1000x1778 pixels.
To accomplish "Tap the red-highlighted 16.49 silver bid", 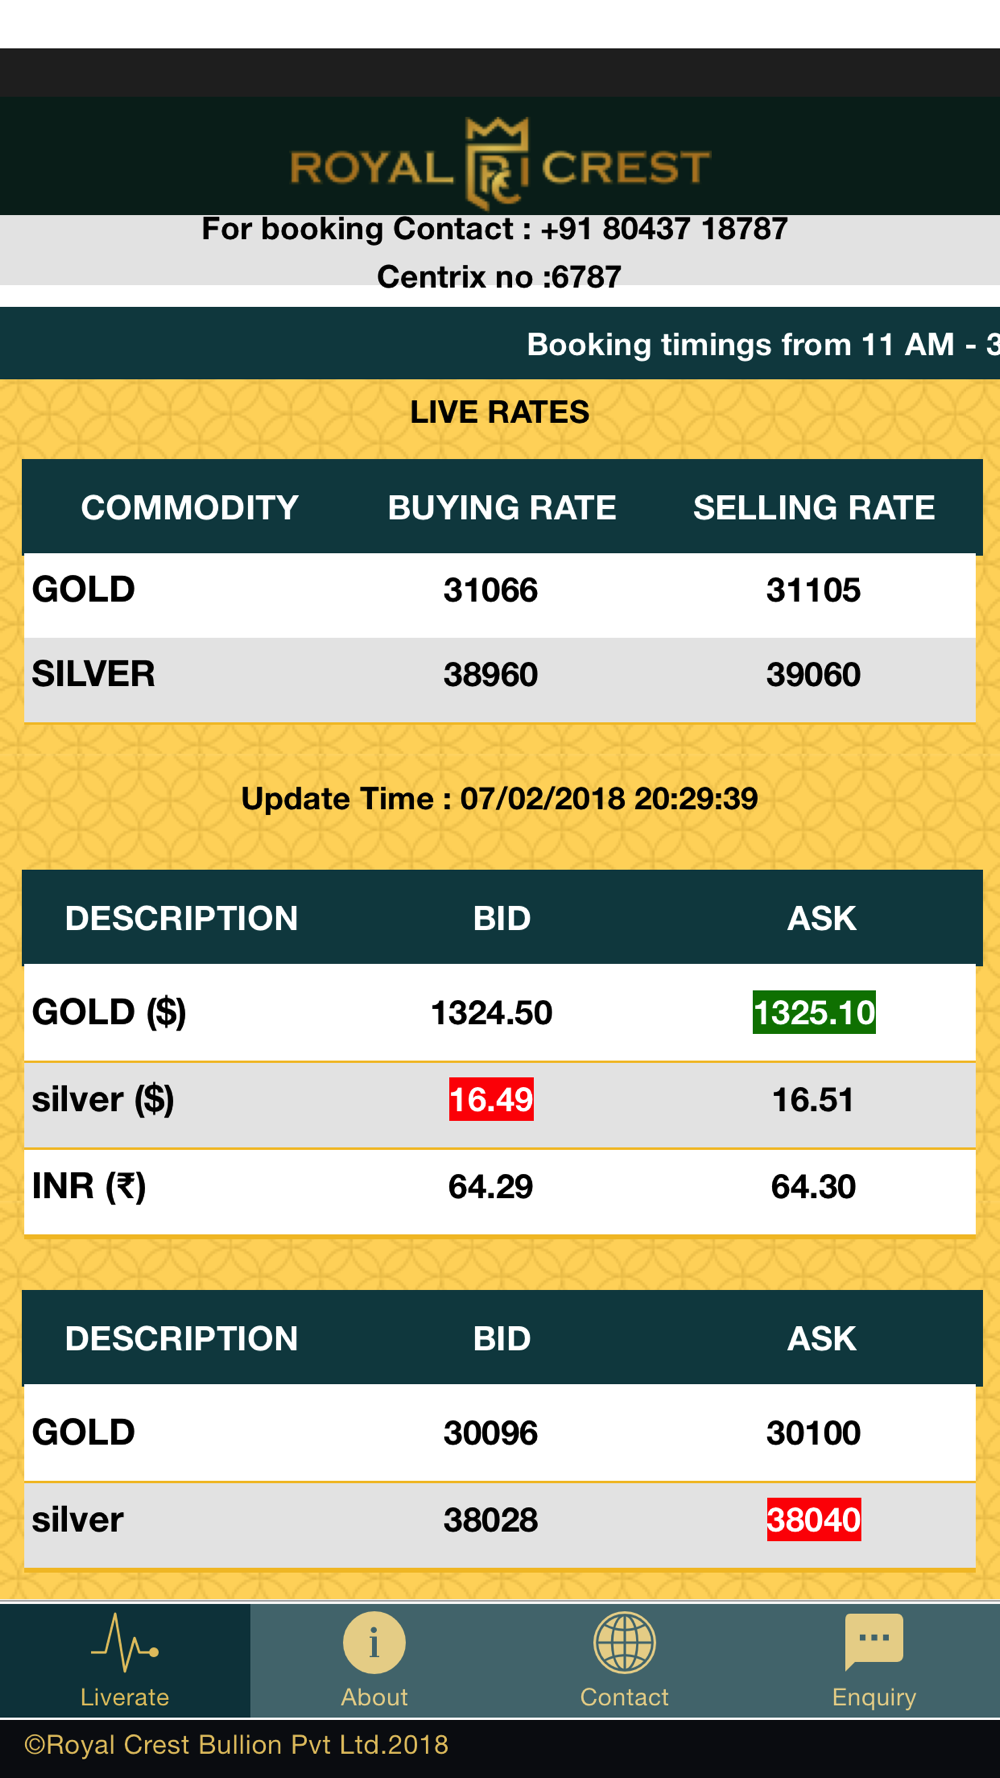I will pos(491,1100).
